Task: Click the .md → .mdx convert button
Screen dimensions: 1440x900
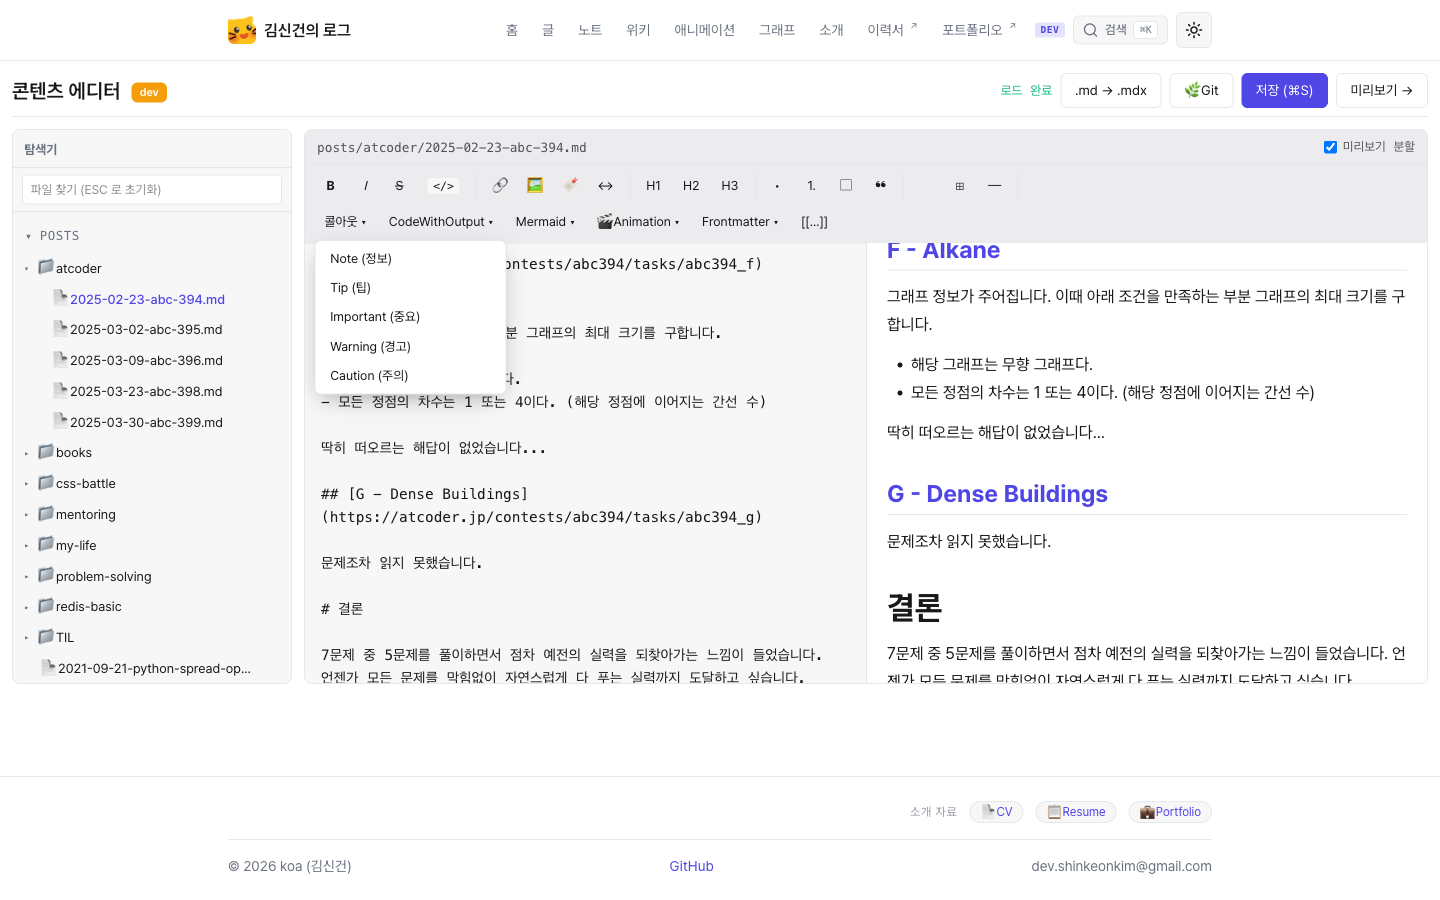Action: [x=1111, y=90]
